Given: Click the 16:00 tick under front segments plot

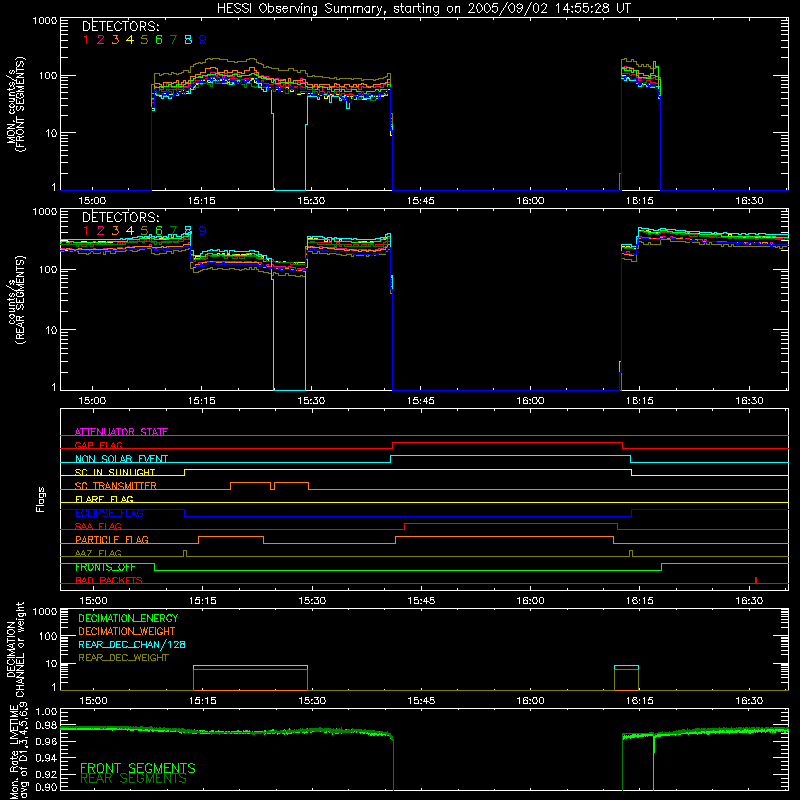Looking at the screenshot, I should (530, 201).
